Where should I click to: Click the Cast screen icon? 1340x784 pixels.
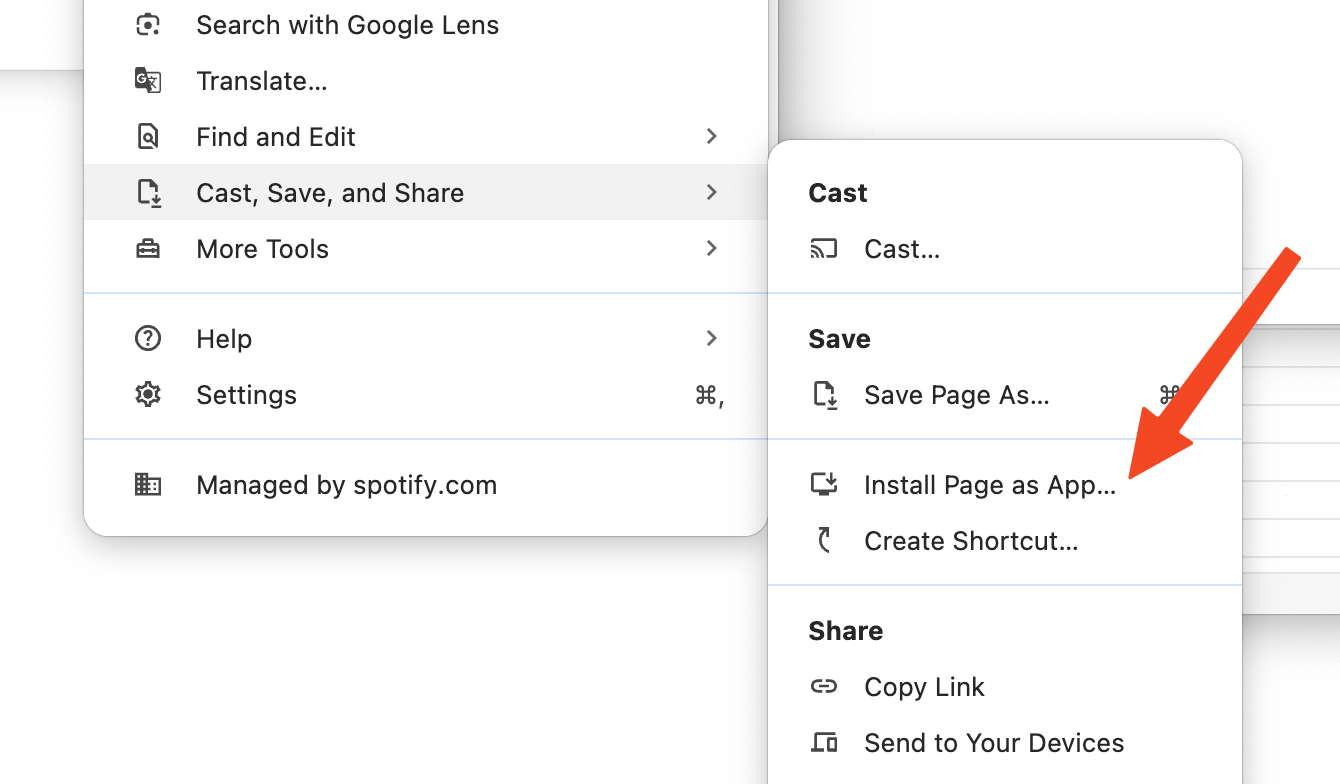(823, 249)
